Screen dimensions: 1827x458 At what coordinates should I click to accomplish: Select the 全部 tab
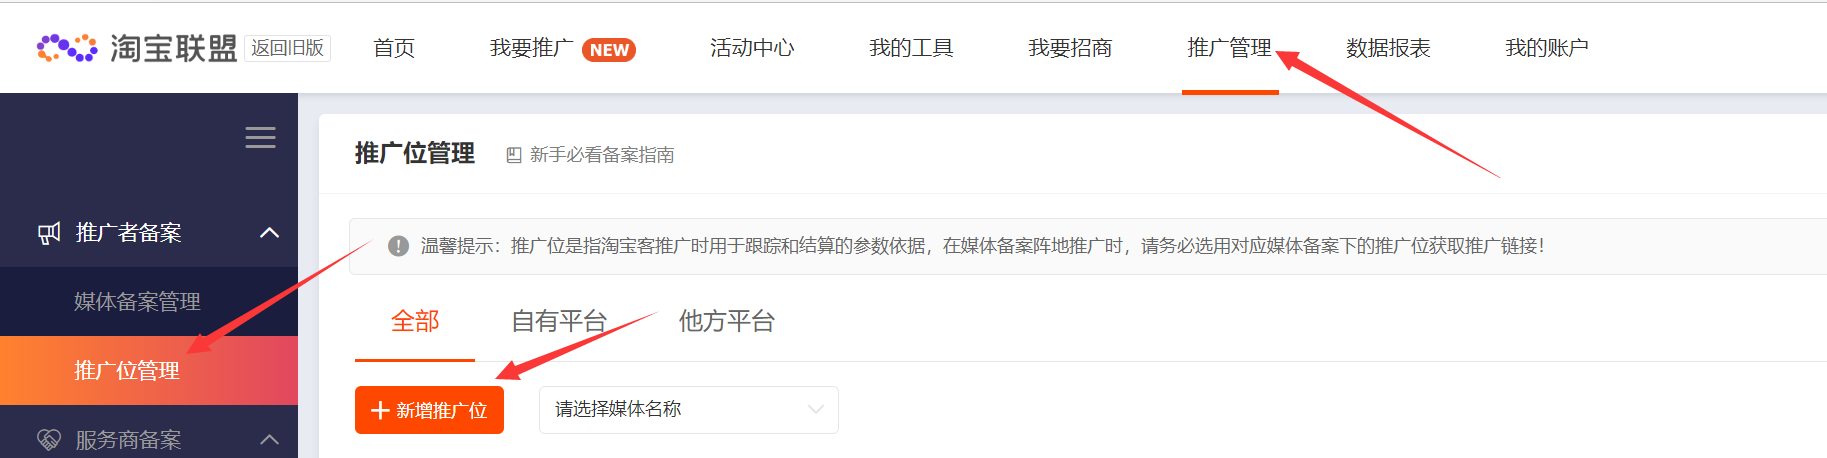[x=415, y=321]
